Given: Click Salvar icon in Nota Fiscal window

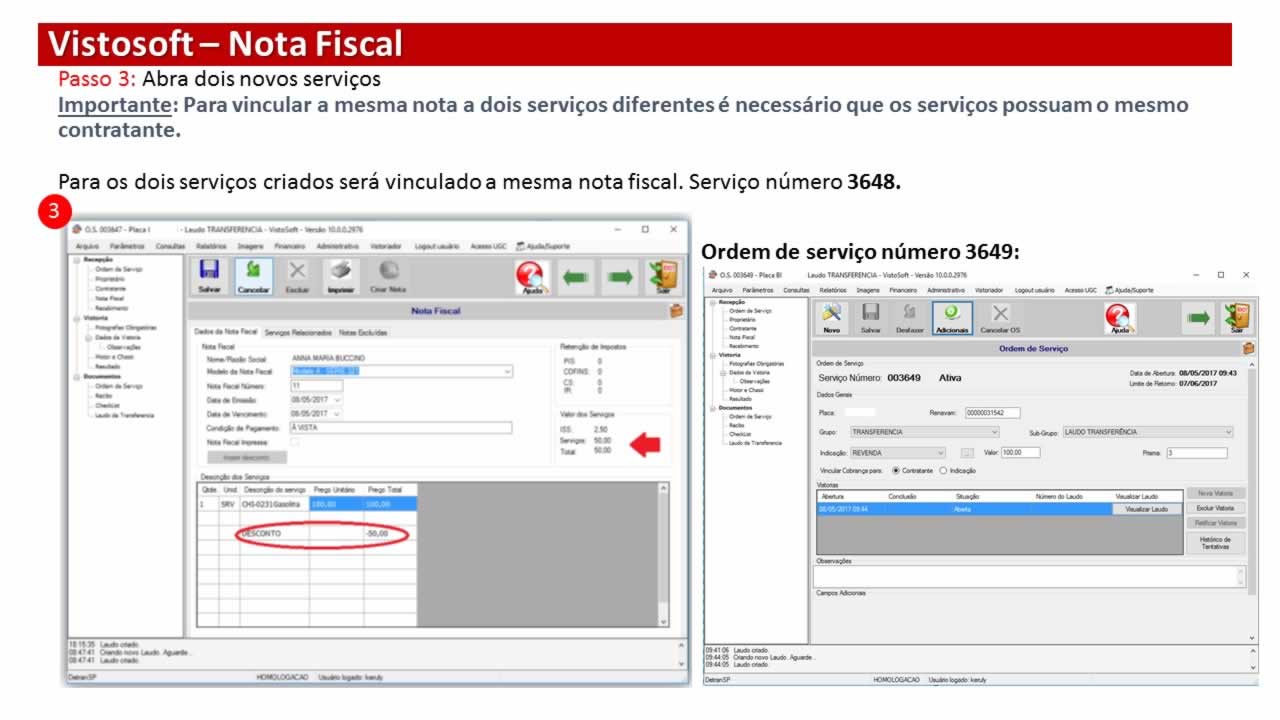Looking at the screenshot, I should [x=209, y=276].
